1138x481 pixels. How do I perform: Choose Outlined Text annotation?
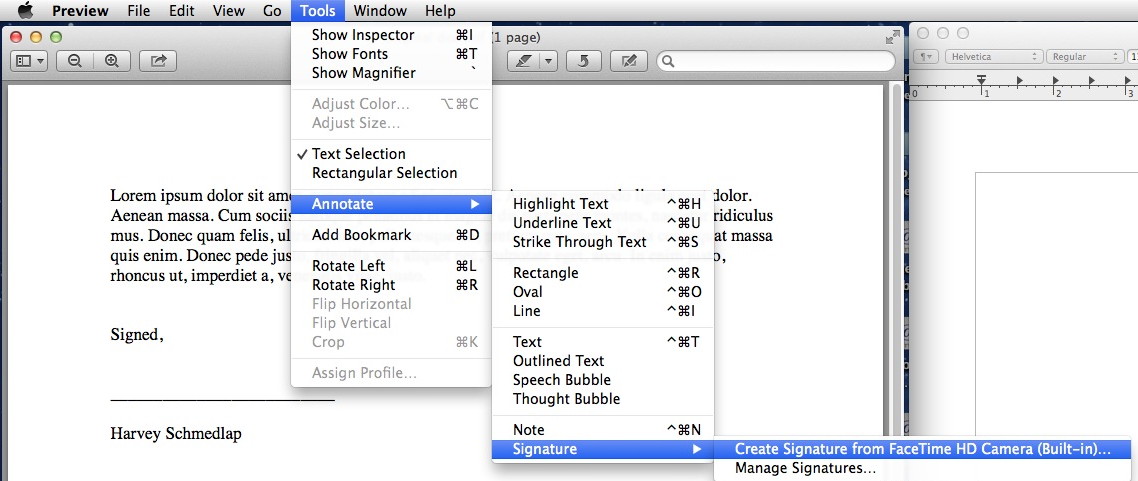(x=602, y=361)
